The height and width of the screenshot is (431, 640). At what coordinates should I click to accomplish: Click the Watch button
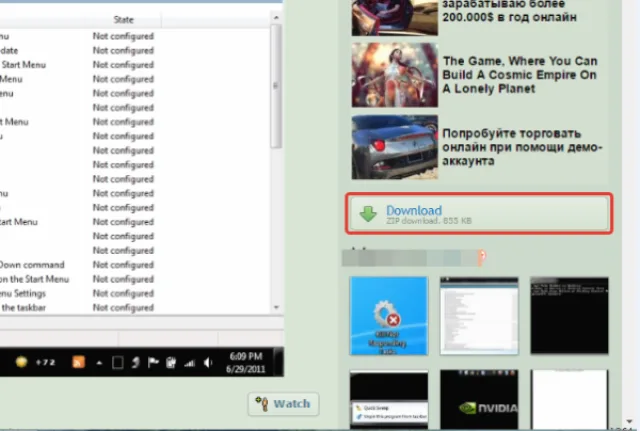tap(283, 404)
